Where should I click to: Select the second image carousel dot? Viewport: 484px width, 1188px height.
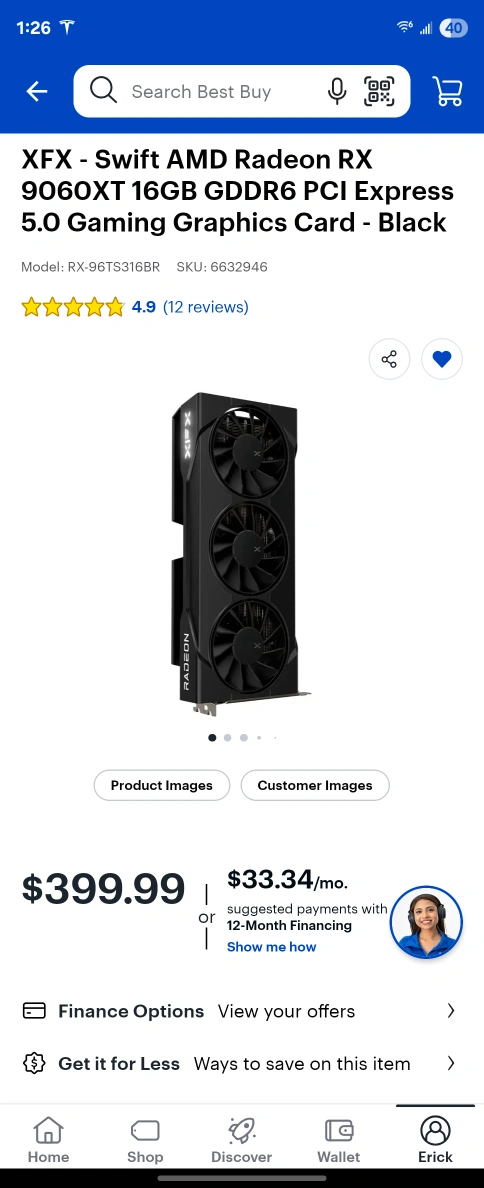pyautogui.click(x=227, y=737)
